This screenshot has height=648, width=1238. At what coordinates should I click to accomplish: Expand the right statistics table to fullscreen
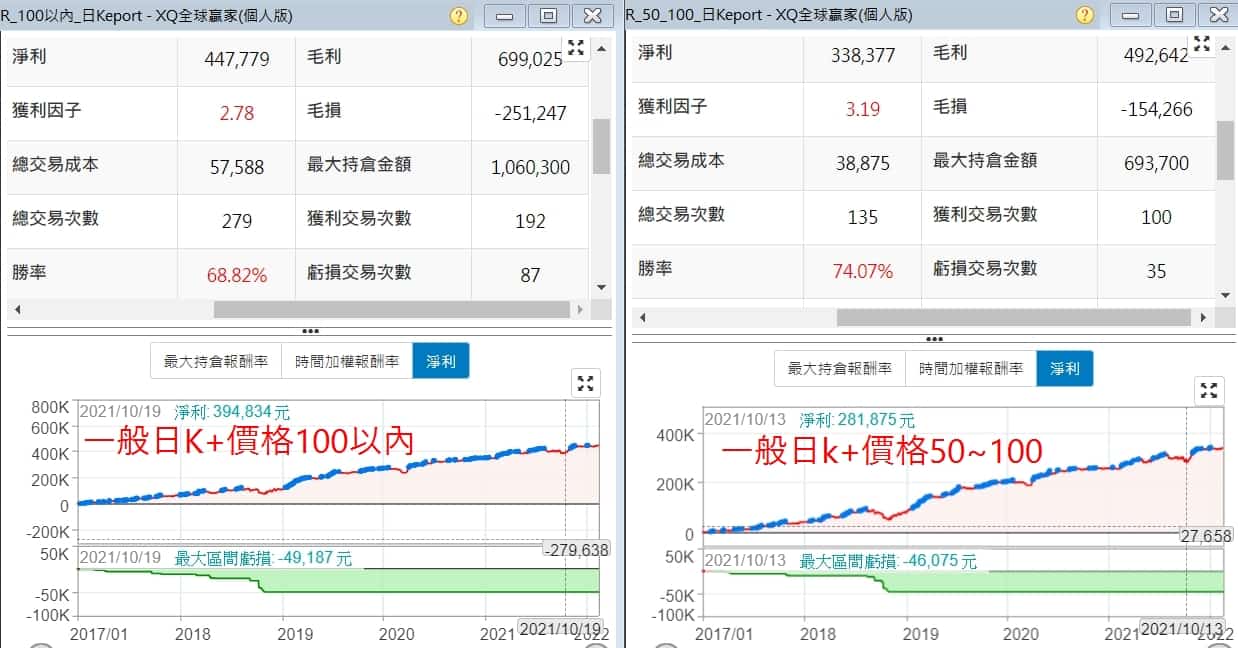tap(1202, 44)
